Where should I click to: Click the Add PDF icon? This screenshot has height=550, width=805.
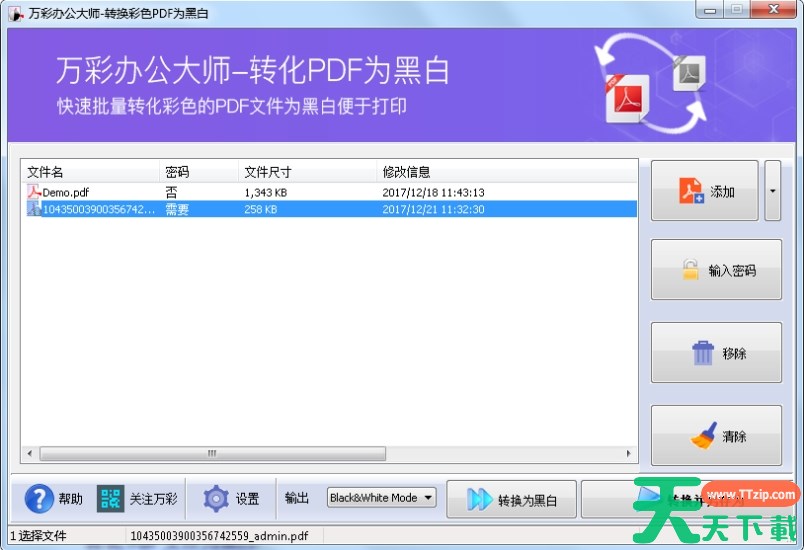coord(691,191)
